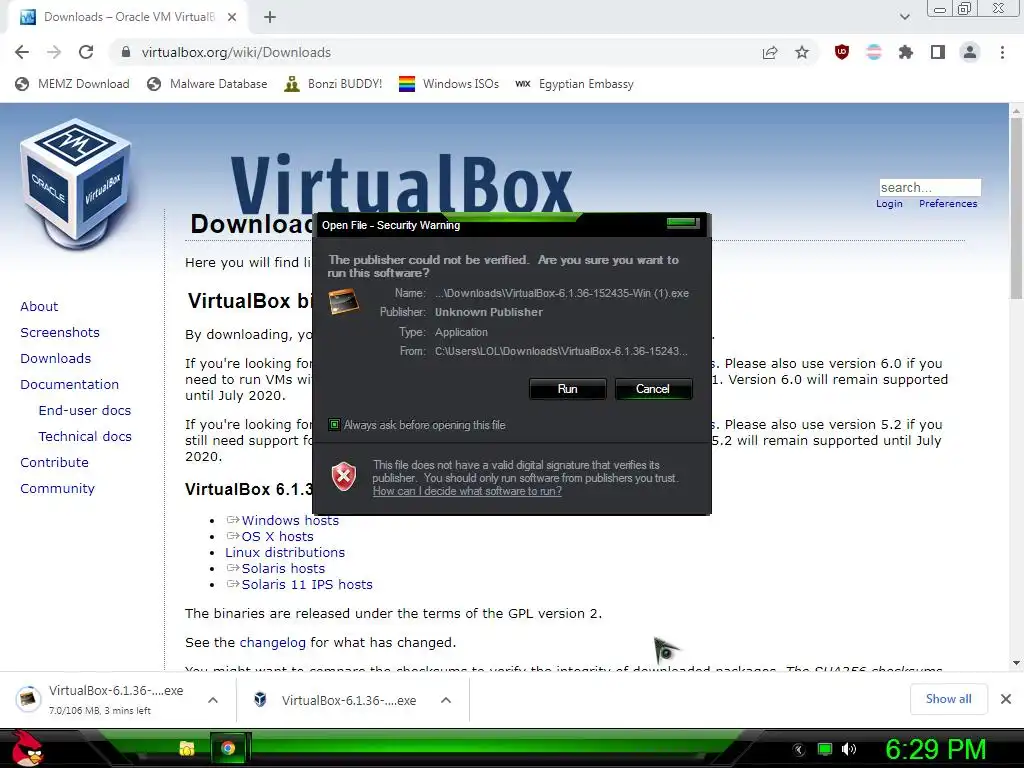Open the OS X hosts download link
Screen dimensions: 1024x768
click(278, 536)
